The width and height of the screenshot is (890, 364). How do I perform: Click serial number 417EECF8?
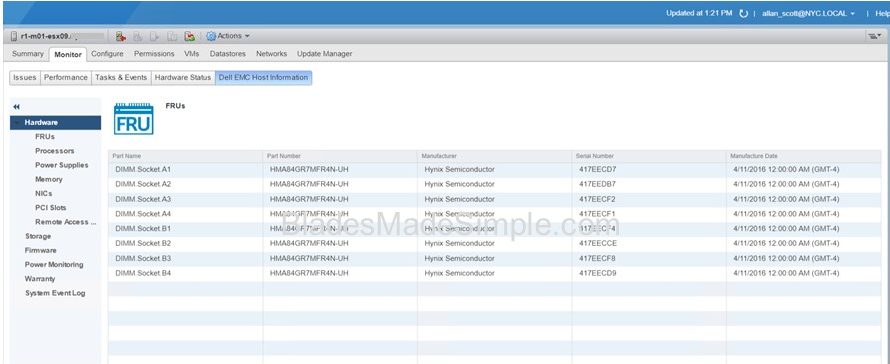point(597,258)
